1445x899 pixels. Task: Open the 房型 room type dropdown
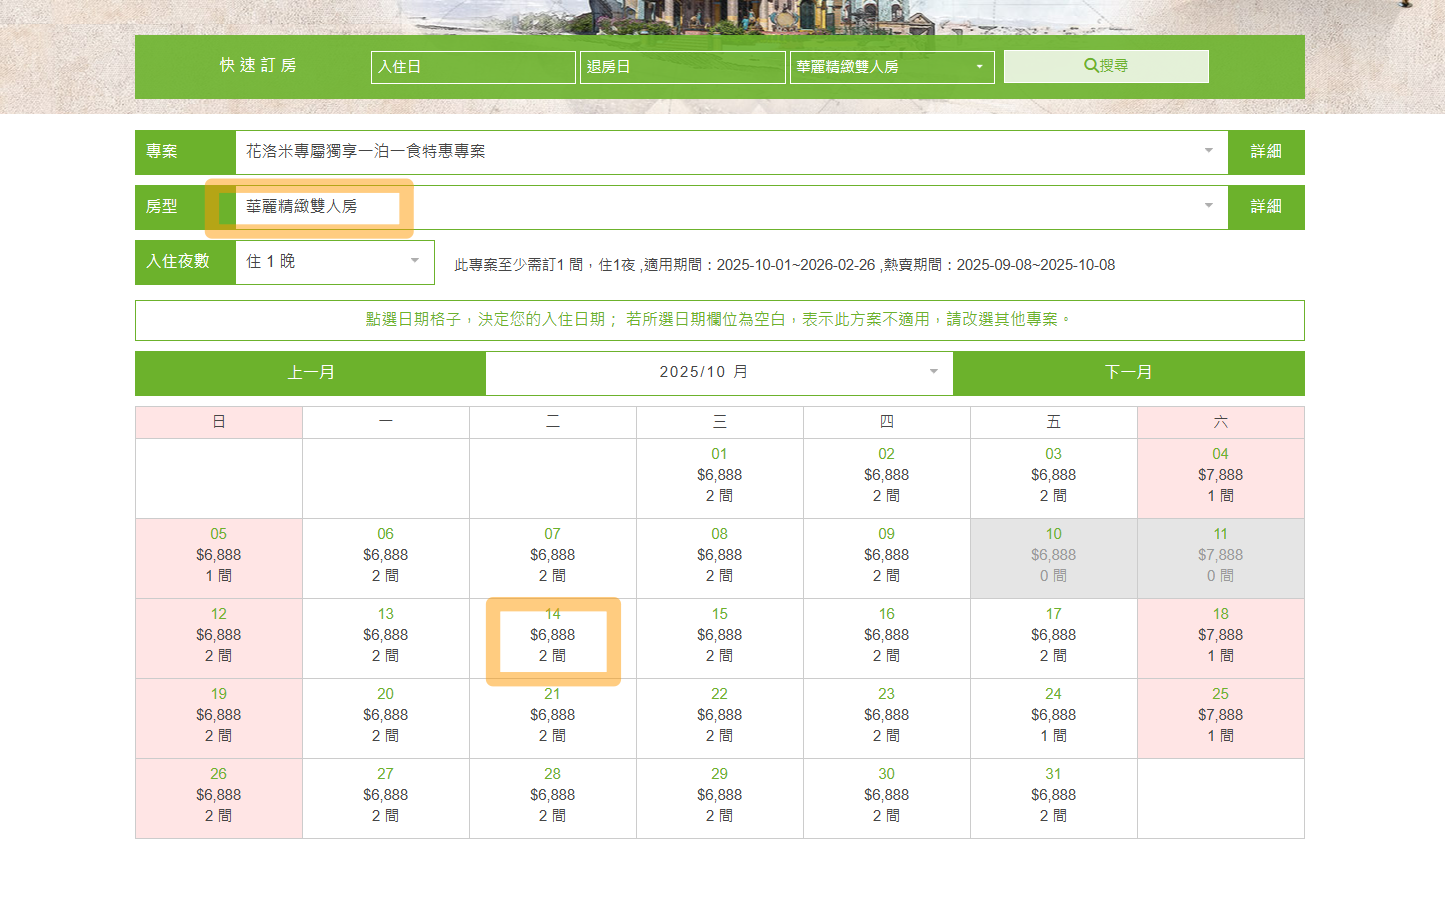[x=730, y=207]
